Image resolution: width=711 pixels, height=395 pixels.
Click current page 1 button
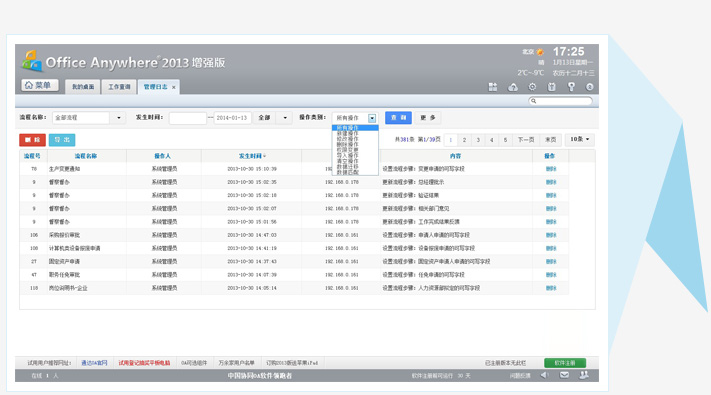[450, 140]
